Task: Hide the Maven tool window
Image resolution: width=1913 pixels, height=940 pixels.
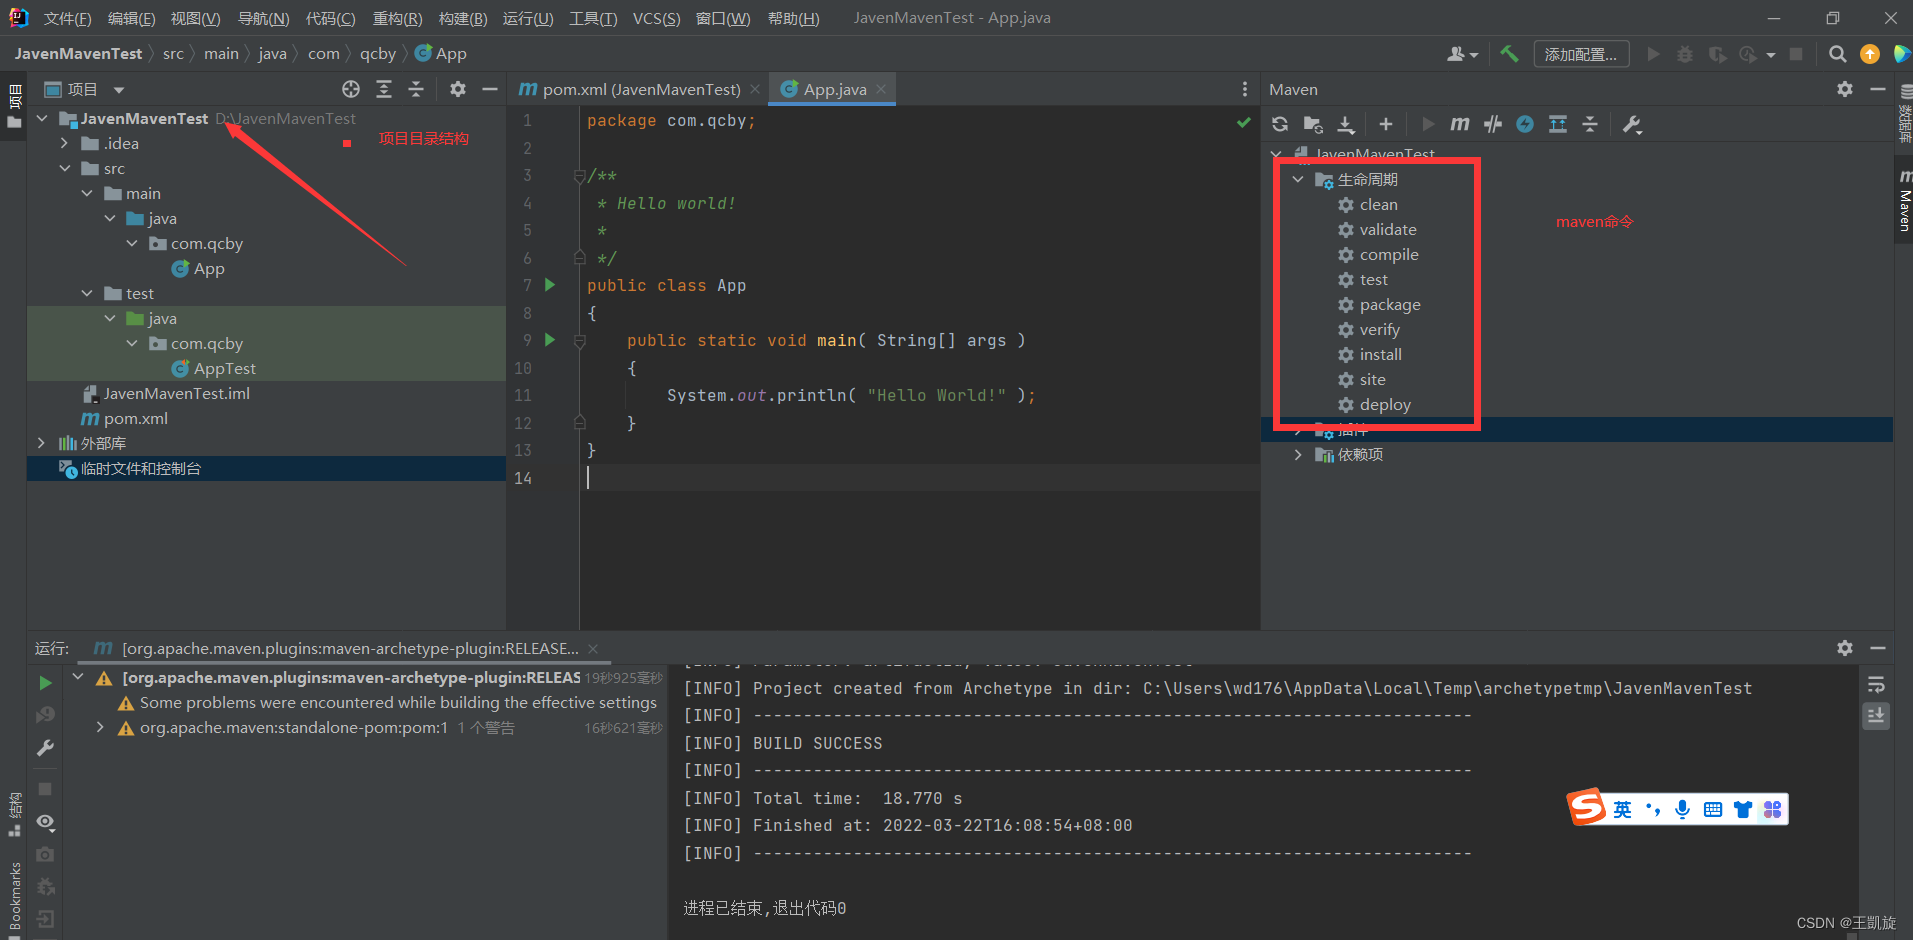Action: [x=1878, y=89]
